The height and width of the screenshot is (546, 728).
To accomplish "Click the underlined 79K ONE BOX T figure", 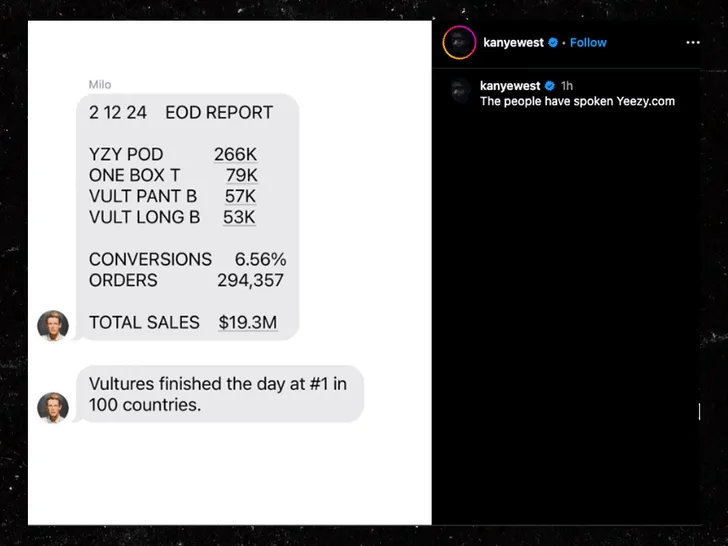I will click(241, 176).
